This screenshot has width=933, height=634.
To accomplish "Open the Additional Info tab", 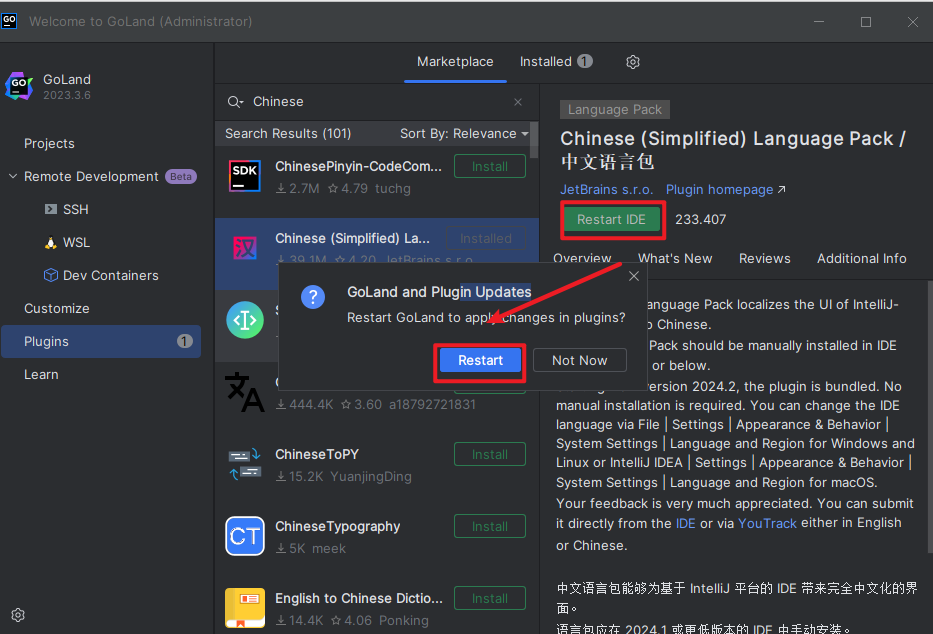I will pos(862,258).
